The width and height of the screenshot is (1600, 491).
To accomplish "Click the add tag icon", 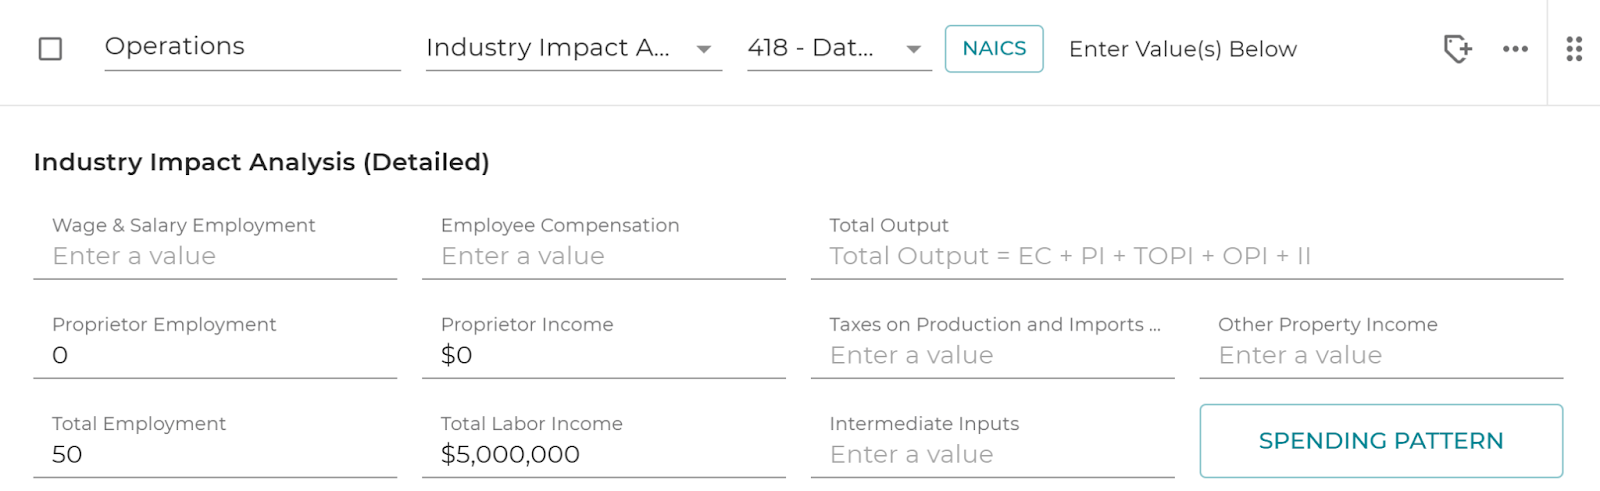I will click(1457, 48).
